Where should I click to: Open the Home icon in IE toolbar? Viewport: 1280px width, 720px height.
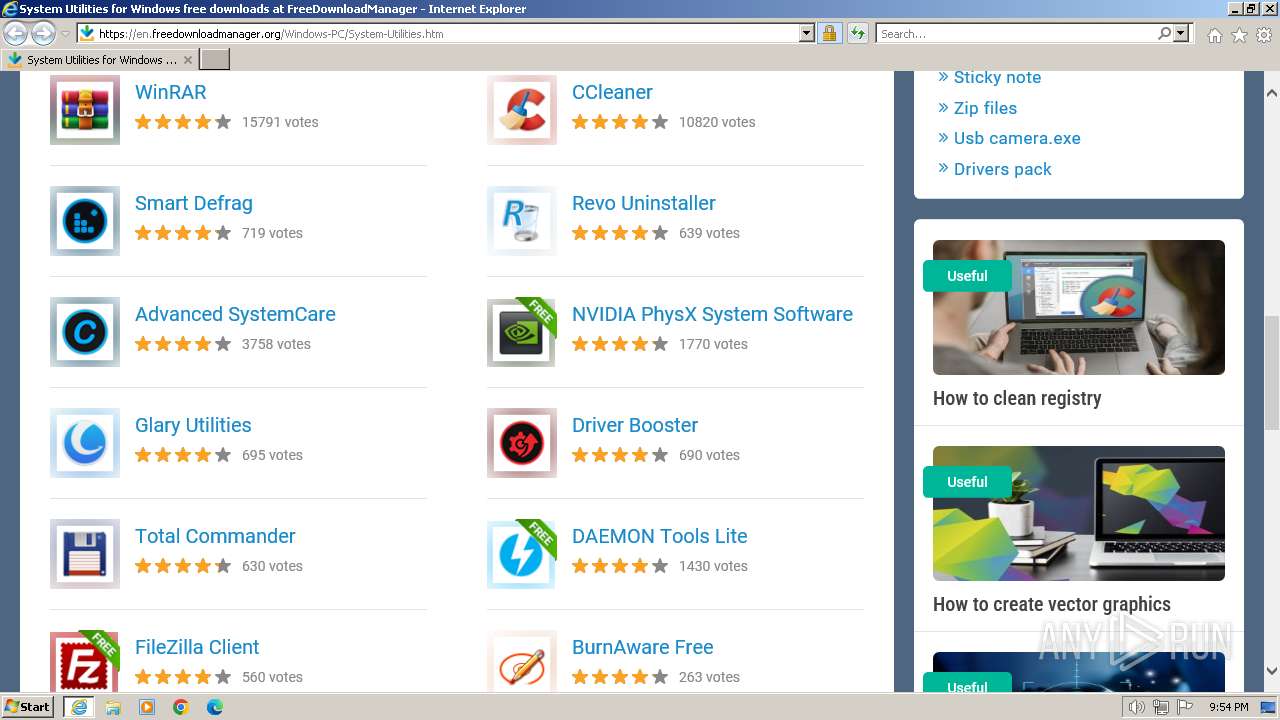(x=1214, y=35)
